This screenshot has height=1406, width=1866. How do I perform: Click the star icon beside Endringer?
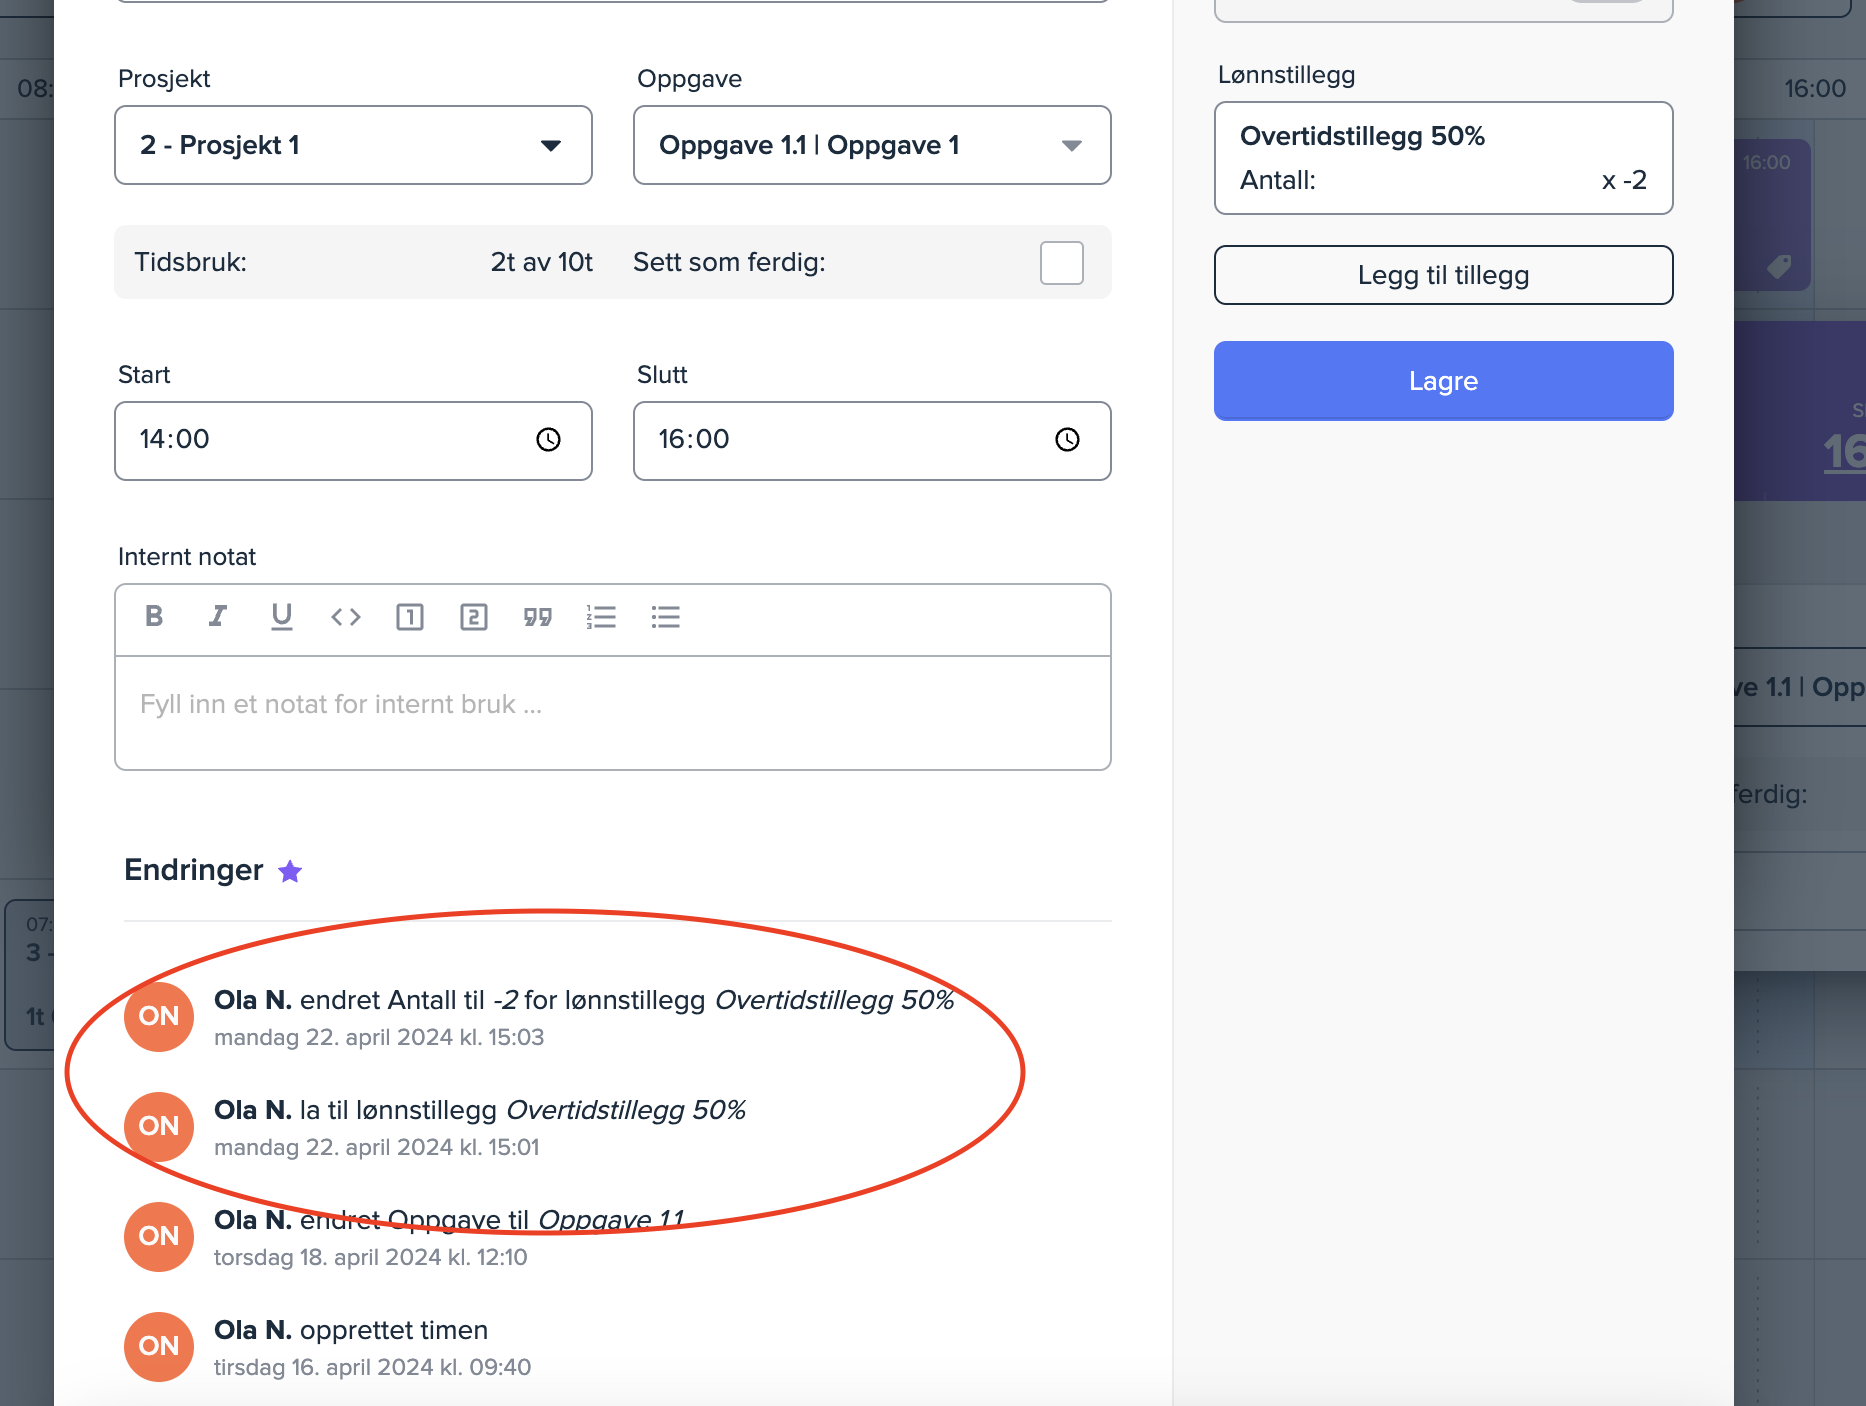[290, 872]
